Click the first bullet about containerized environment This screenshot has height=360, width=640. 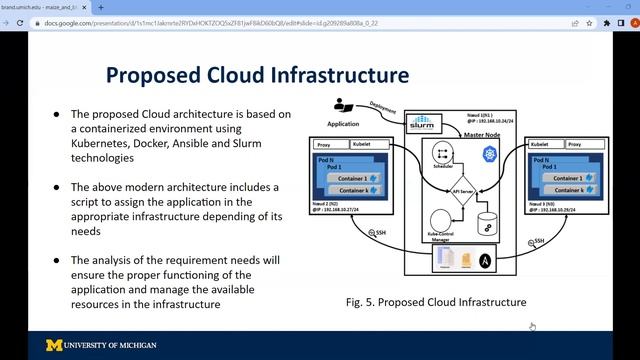(x=181, y=136)
